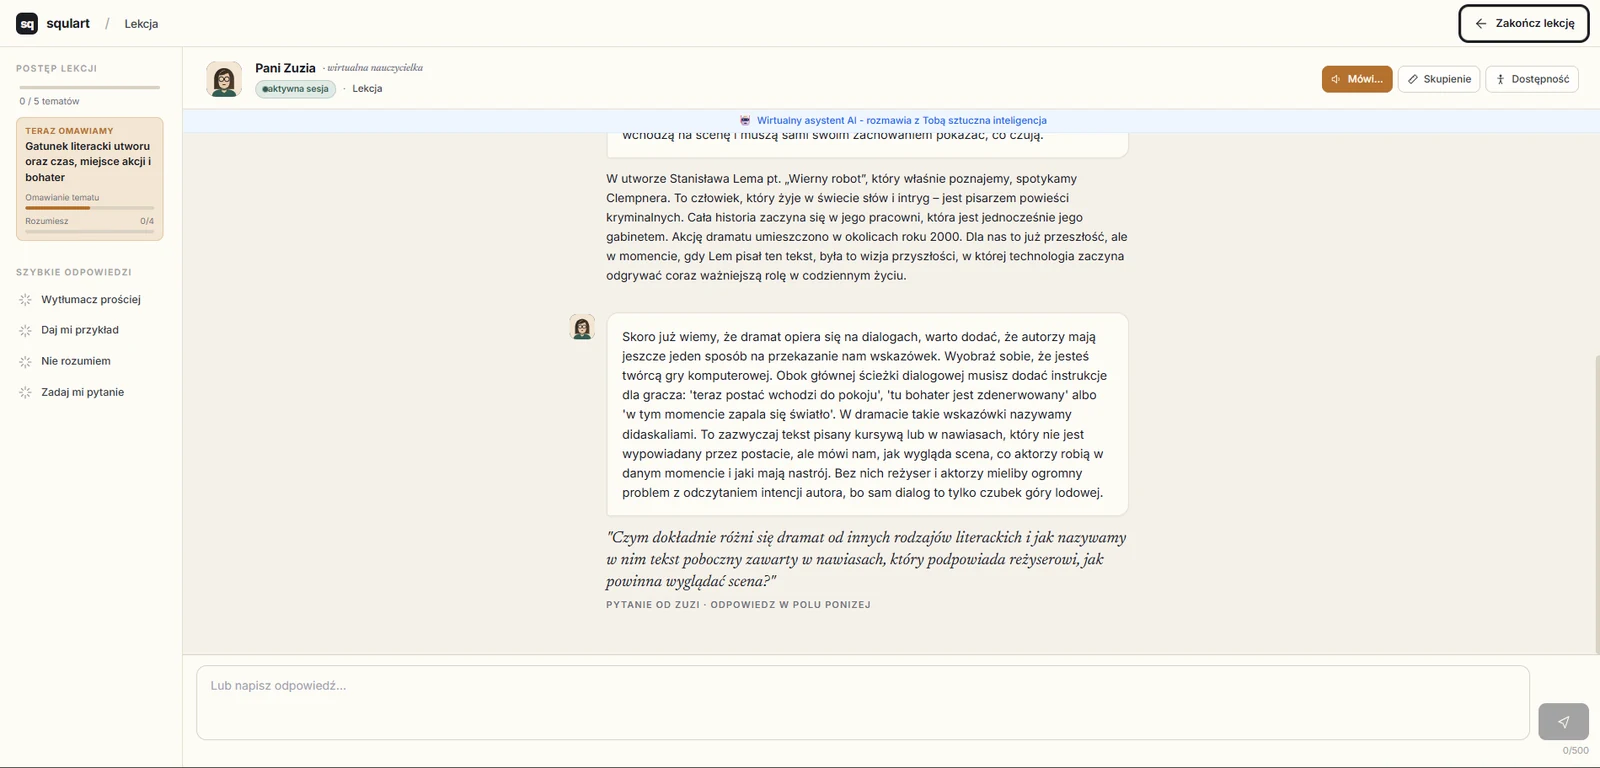This screenshot has height=768, width=1600.
Task: Toggle the "Mówi..." speaker button
Action: point(1357,79)
